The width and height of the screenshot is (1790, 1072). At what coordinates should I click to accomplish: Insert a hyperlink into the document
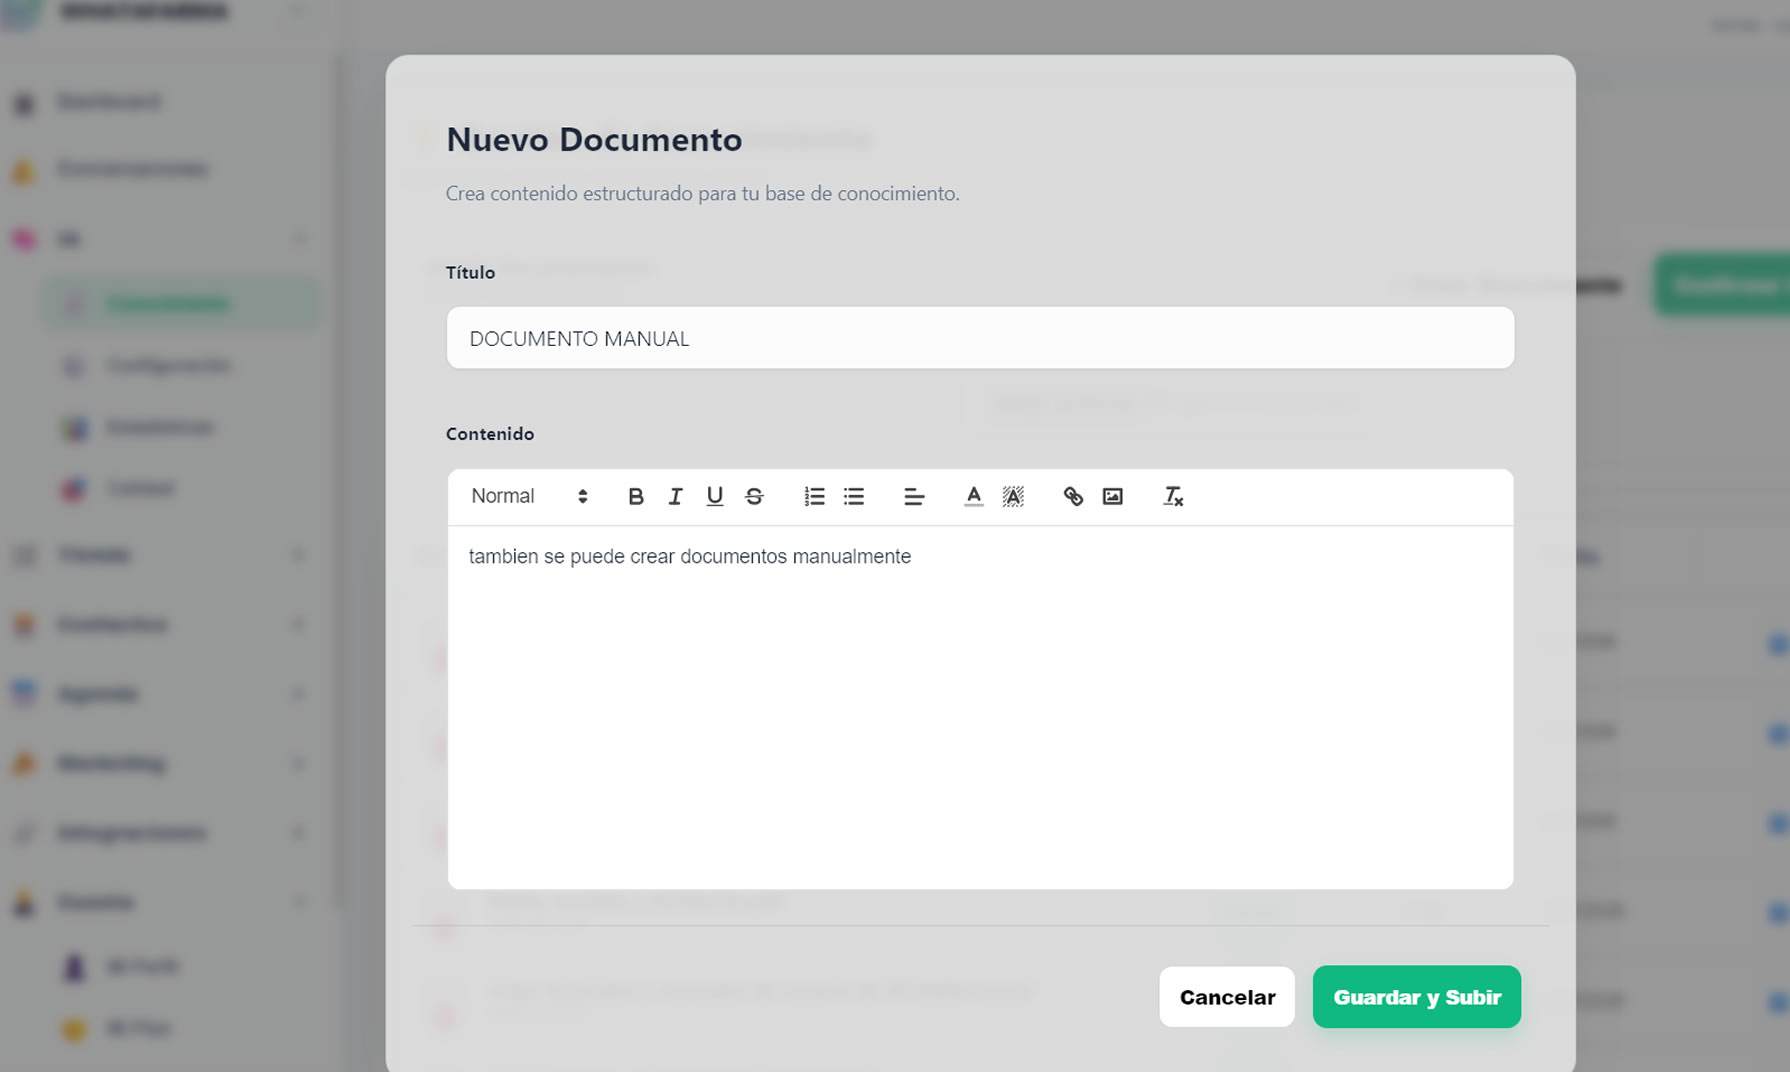[x=1074, y=496]
